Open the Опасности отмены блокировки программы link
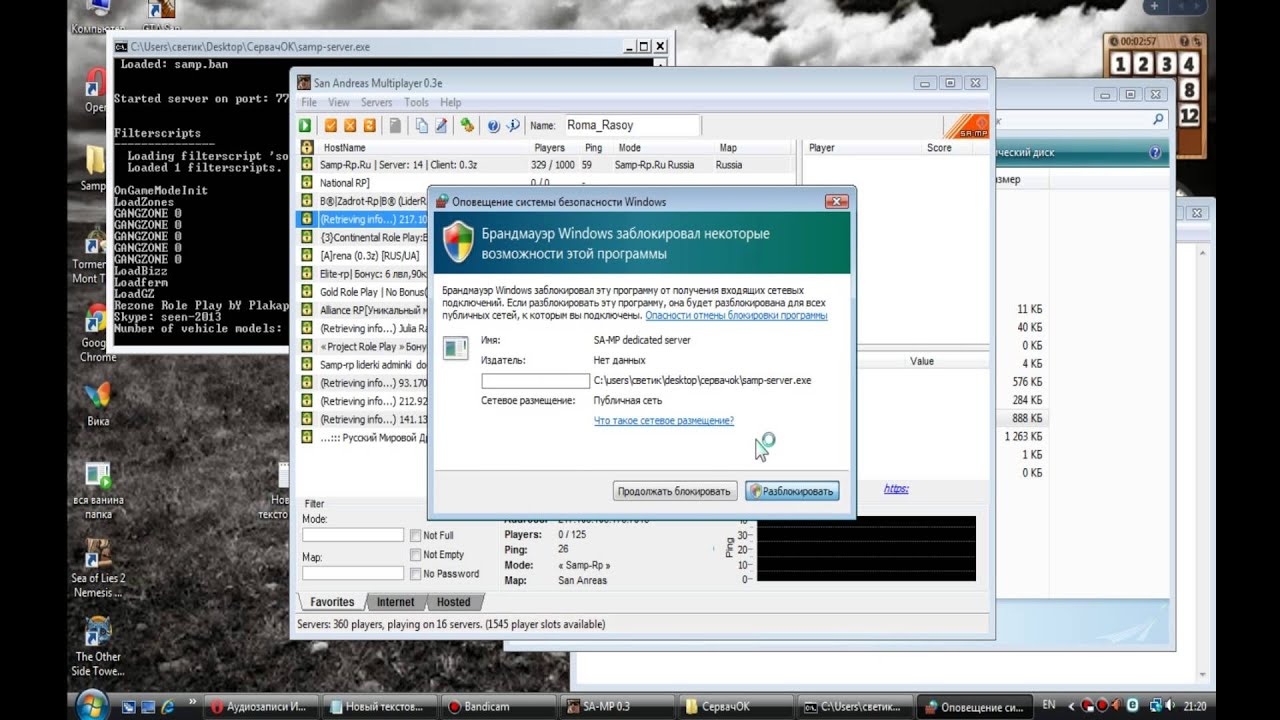Image resolution: width=1280 pixels, height=720 pixels. pos(736,316)
